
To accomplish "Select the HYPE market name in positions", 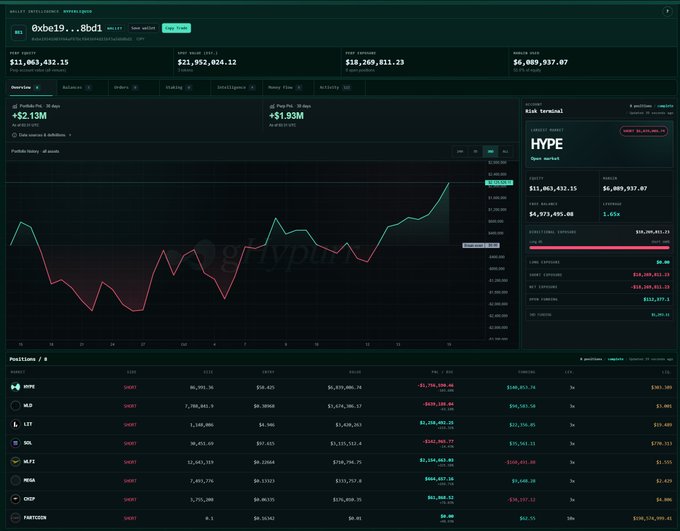I will (x=29, y=387).
